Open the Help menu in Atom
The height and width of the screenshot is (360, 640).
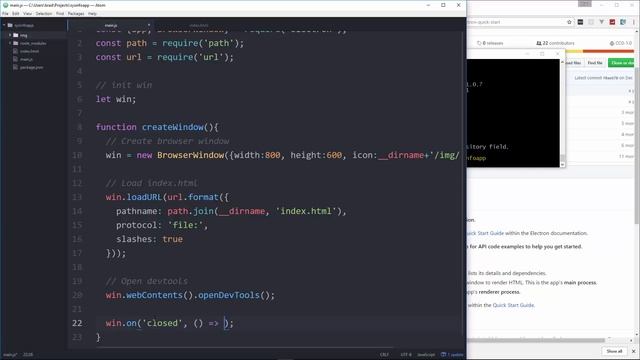coord(93,13)
